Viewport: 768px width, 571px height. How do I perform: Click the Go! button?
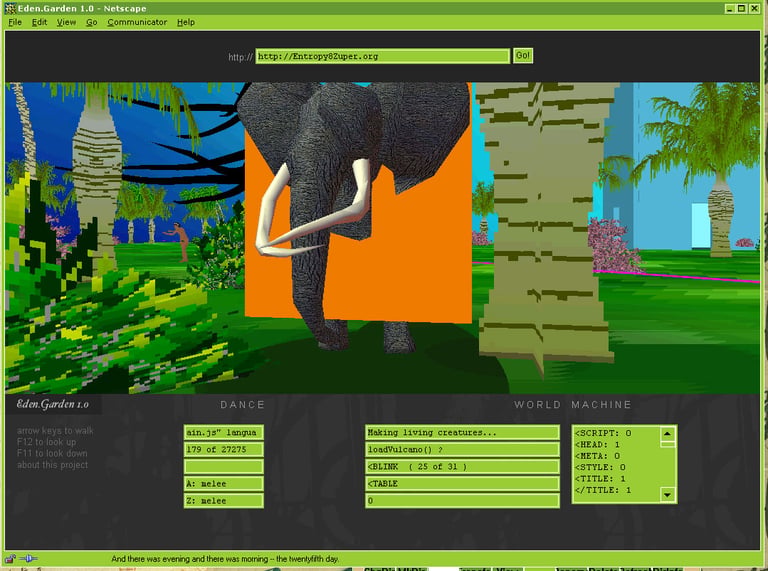[x=523, y=55]
